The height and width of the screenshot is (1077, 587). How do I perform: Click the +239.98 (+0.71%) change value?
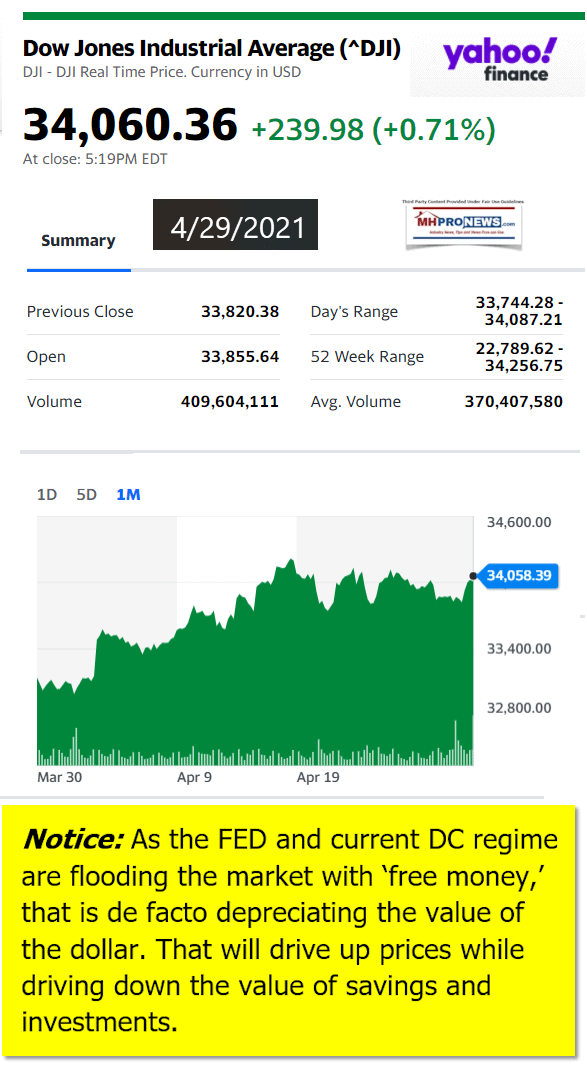pyautogui.click(x=373, y=129)
